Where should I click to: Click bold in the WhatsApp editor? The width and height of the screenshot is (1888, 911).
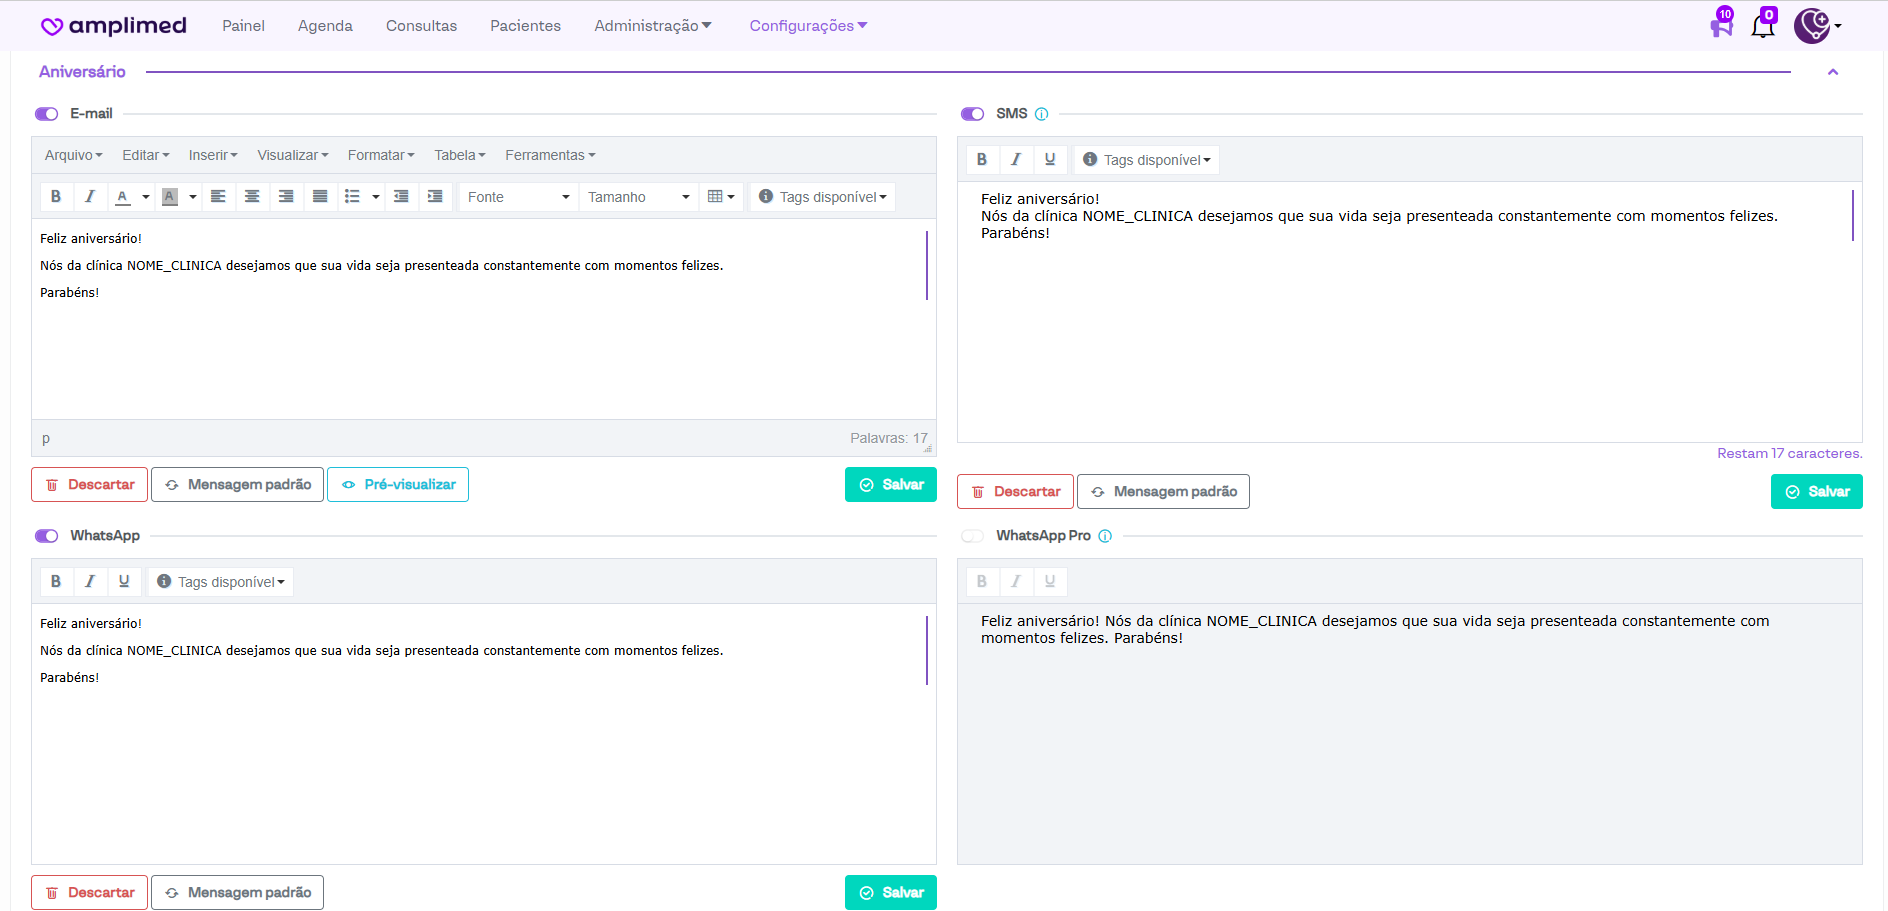pyautogui.click(x=56, y=582)
